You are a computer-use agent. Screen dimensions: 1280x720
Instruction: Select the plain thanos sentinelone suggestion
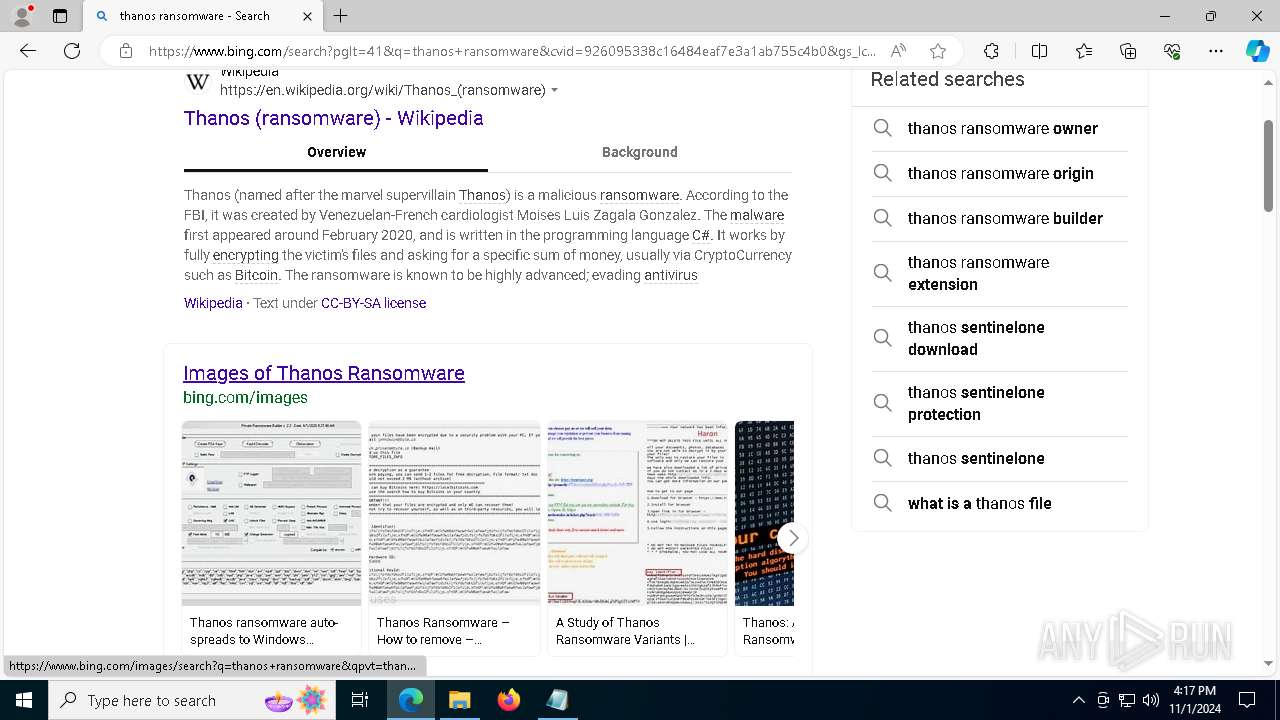click(1000, 458)
